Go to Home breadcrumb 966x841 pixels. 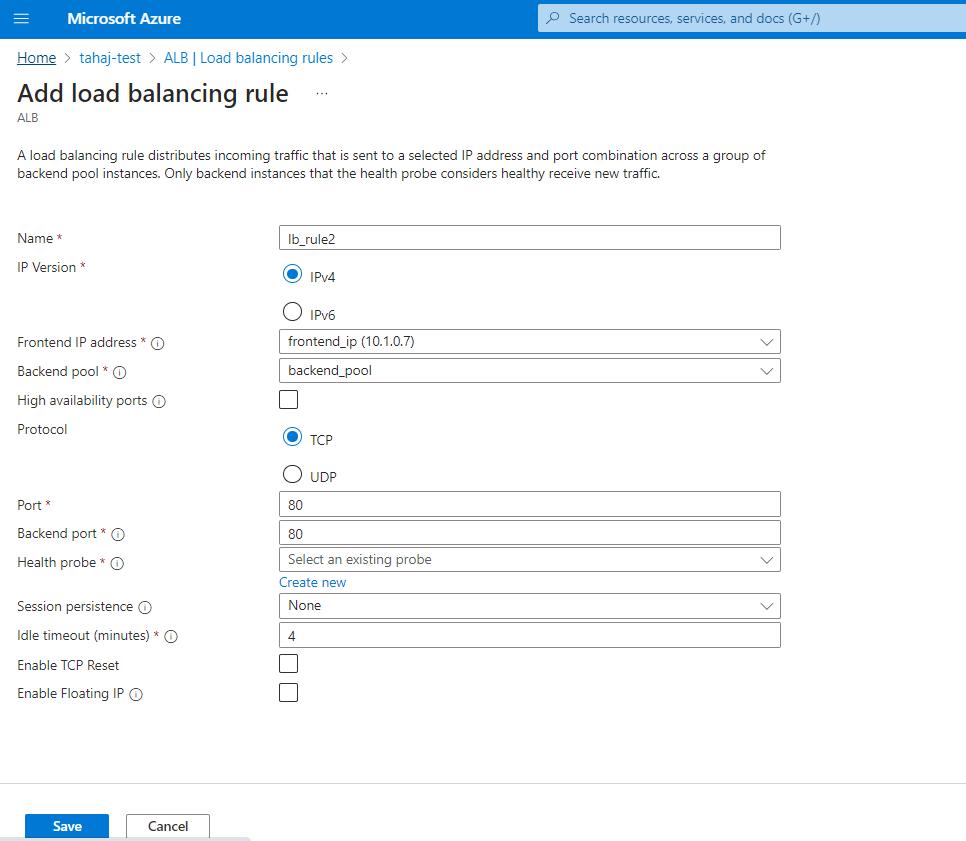point(36,58)
